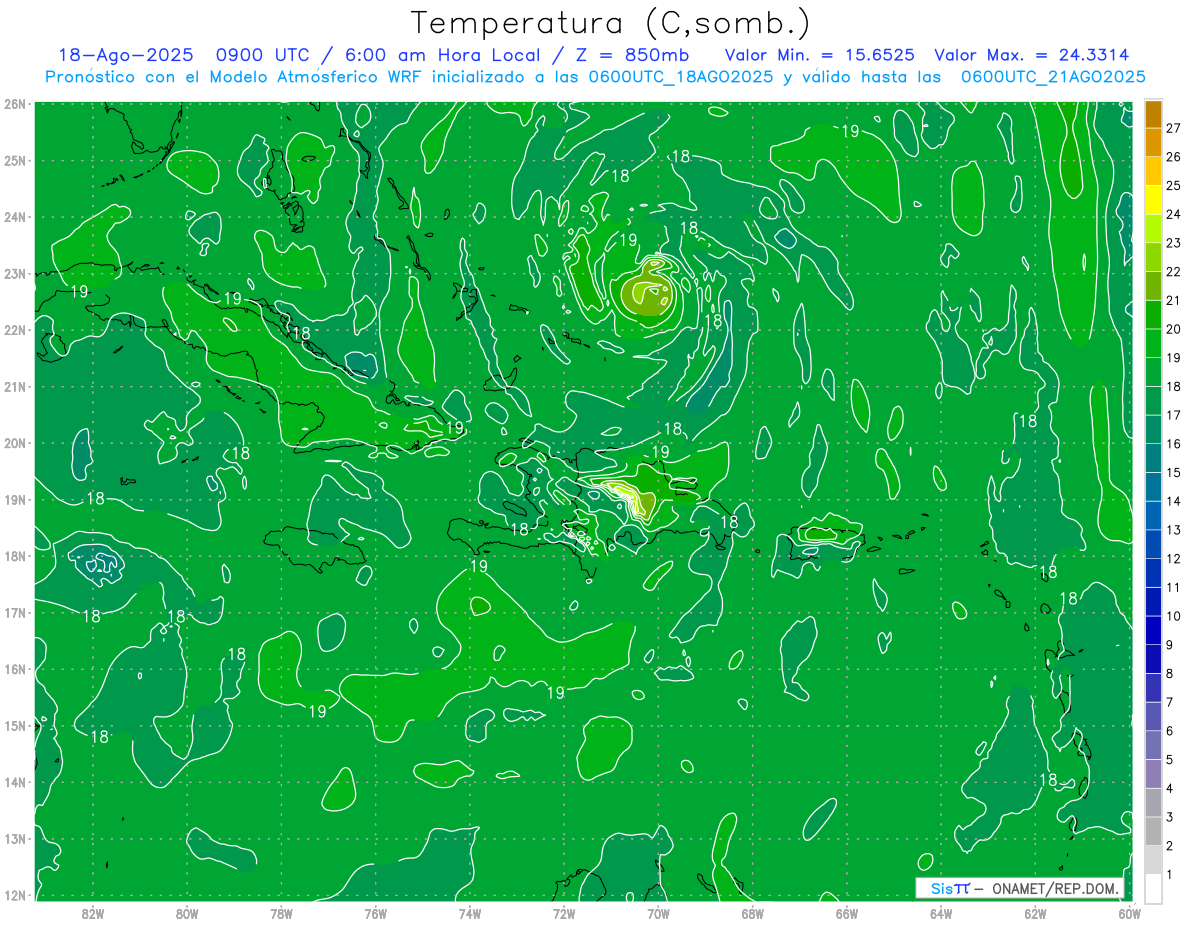Click the 68W longitude axis label
This screenshot has height=927, width=1200.
tap(752, 913)
